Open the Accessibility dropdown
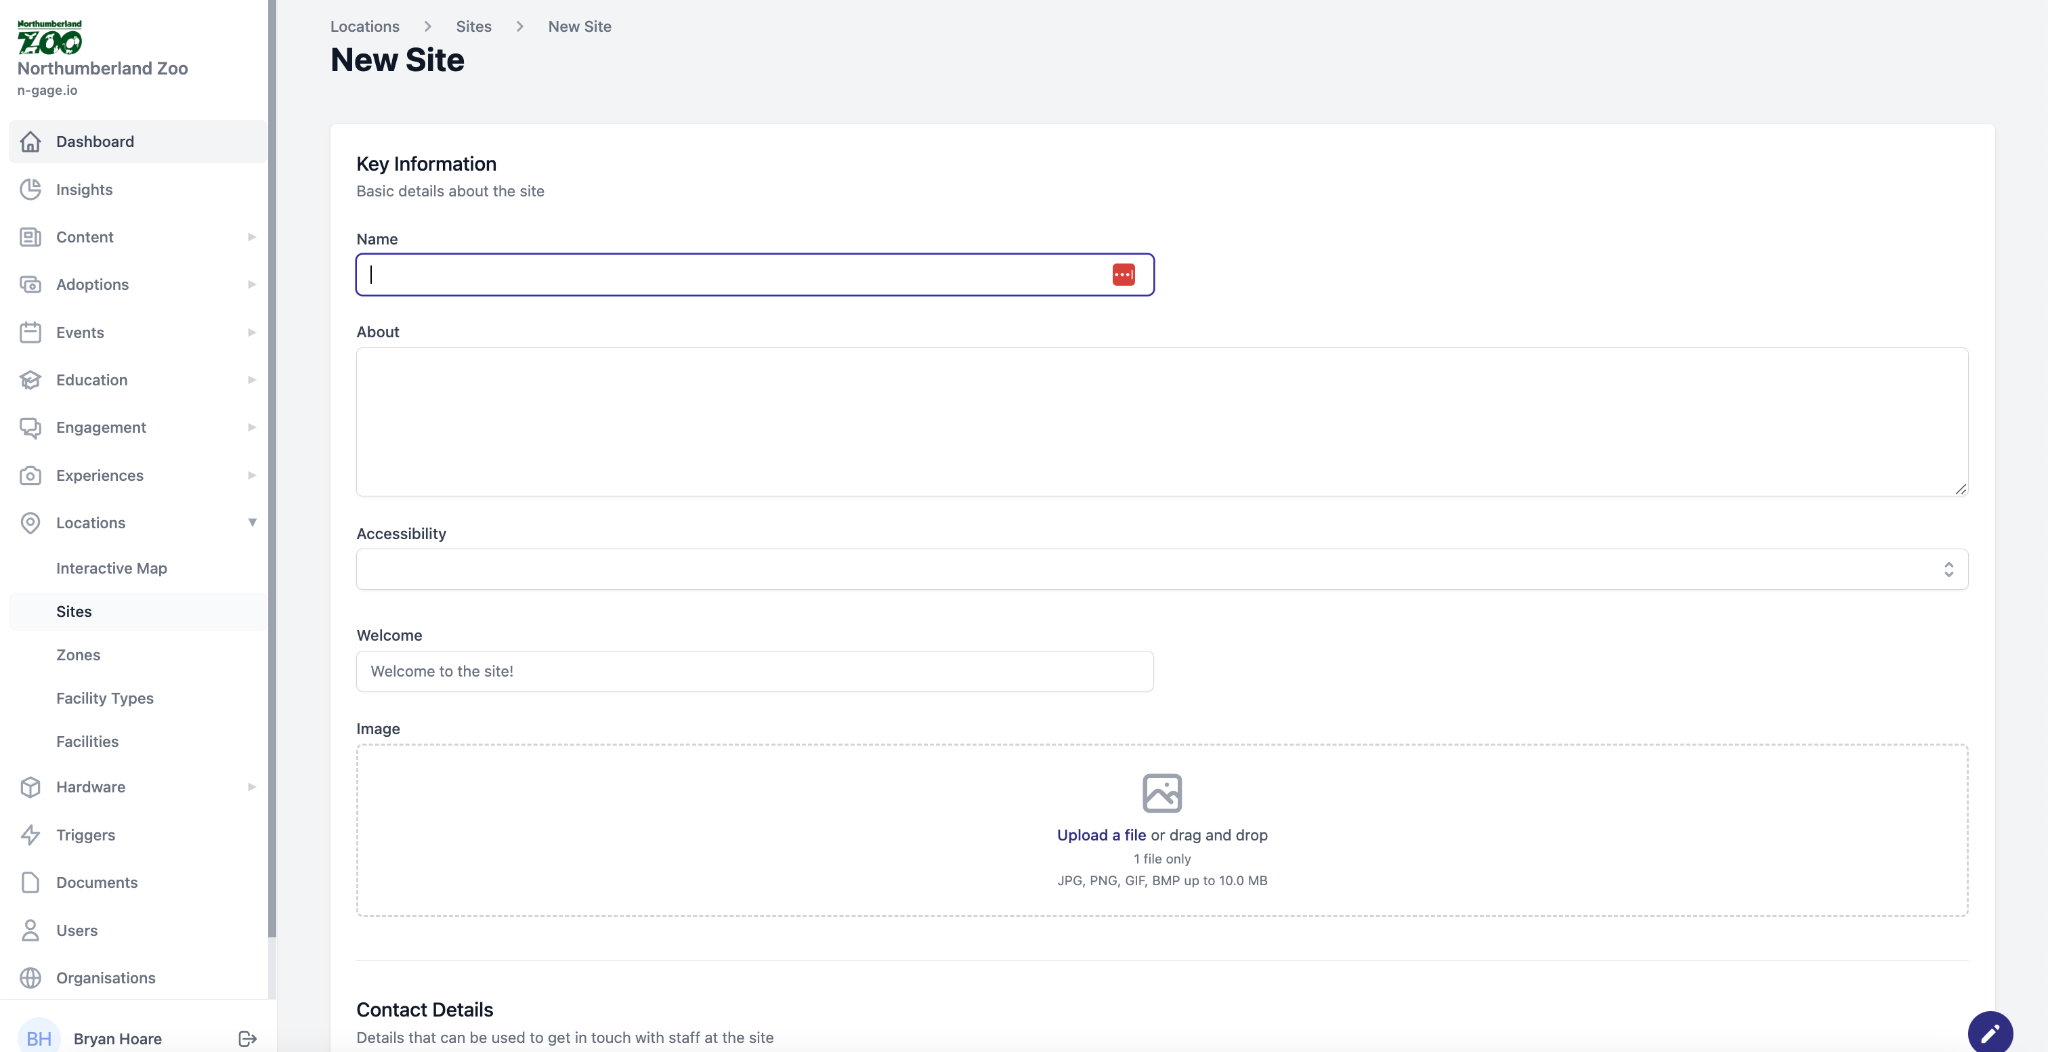This screenshot has height=1052, width=2048. coord(1161,569)
